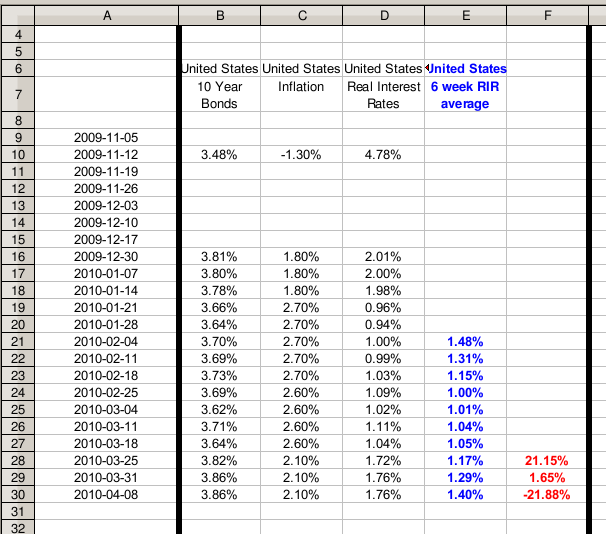Click the real interest rate 1.09%
Viewport: 606px width, 534px height.
point(383,393)
